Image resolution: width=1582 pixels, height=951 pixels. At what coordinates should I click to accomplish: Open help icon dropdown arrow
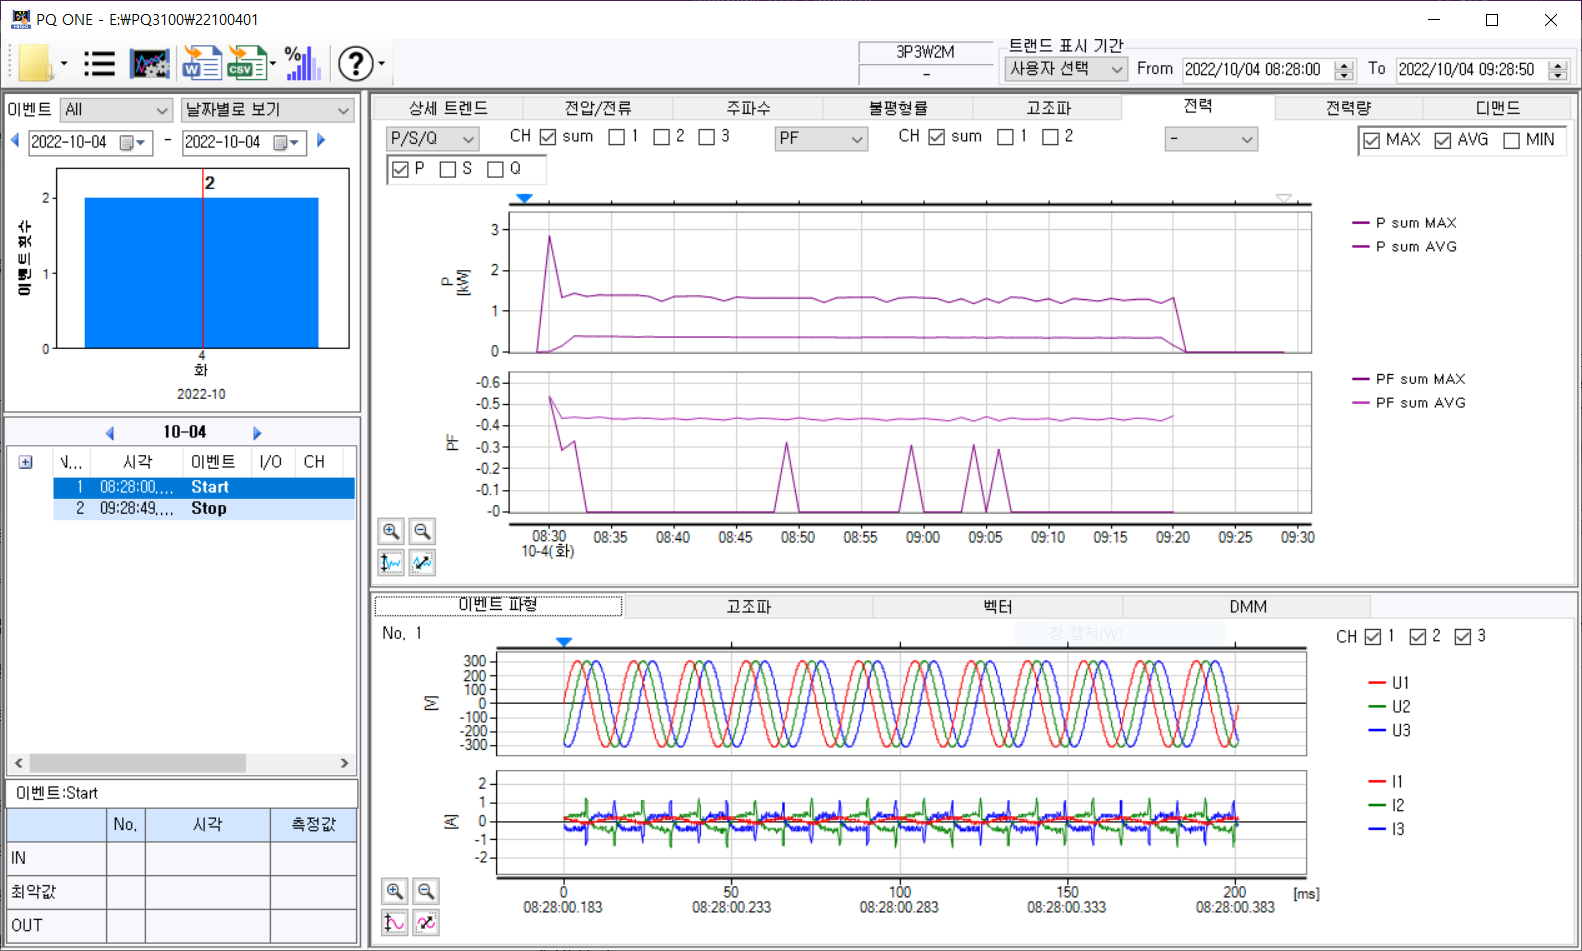(381, 64)
